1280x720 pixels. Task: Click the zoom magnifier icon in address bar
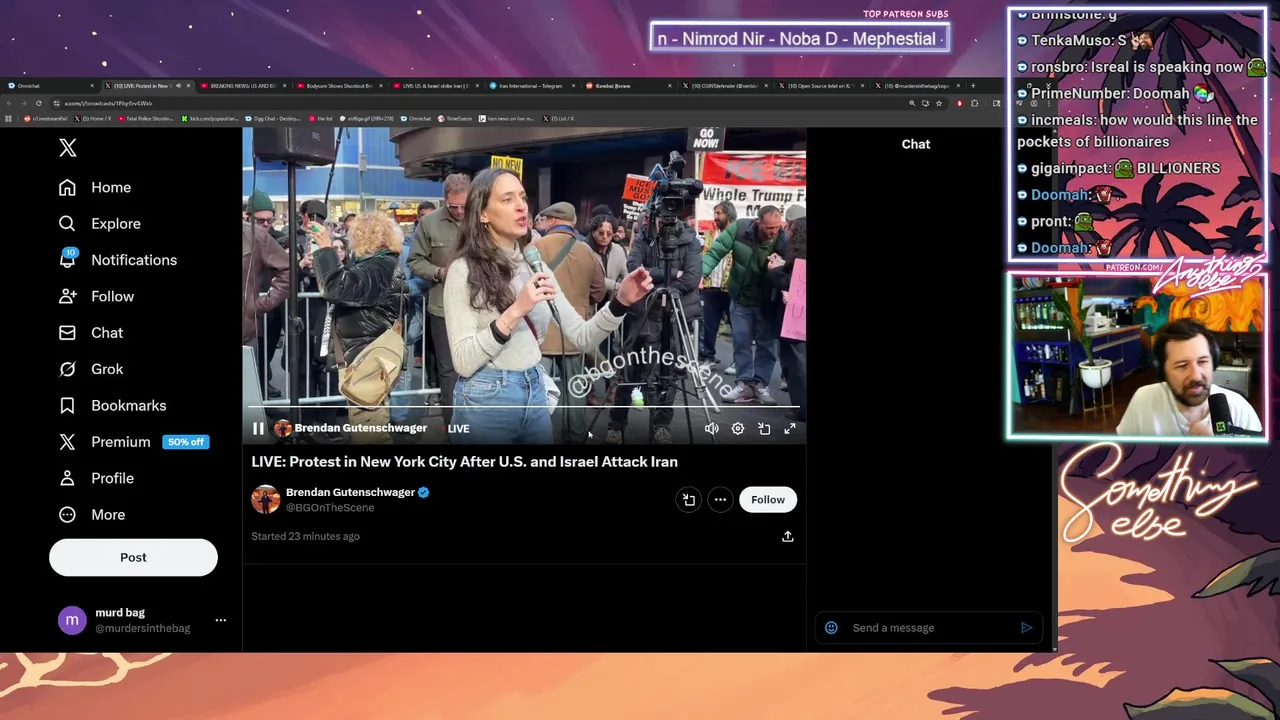click(912, 103)
